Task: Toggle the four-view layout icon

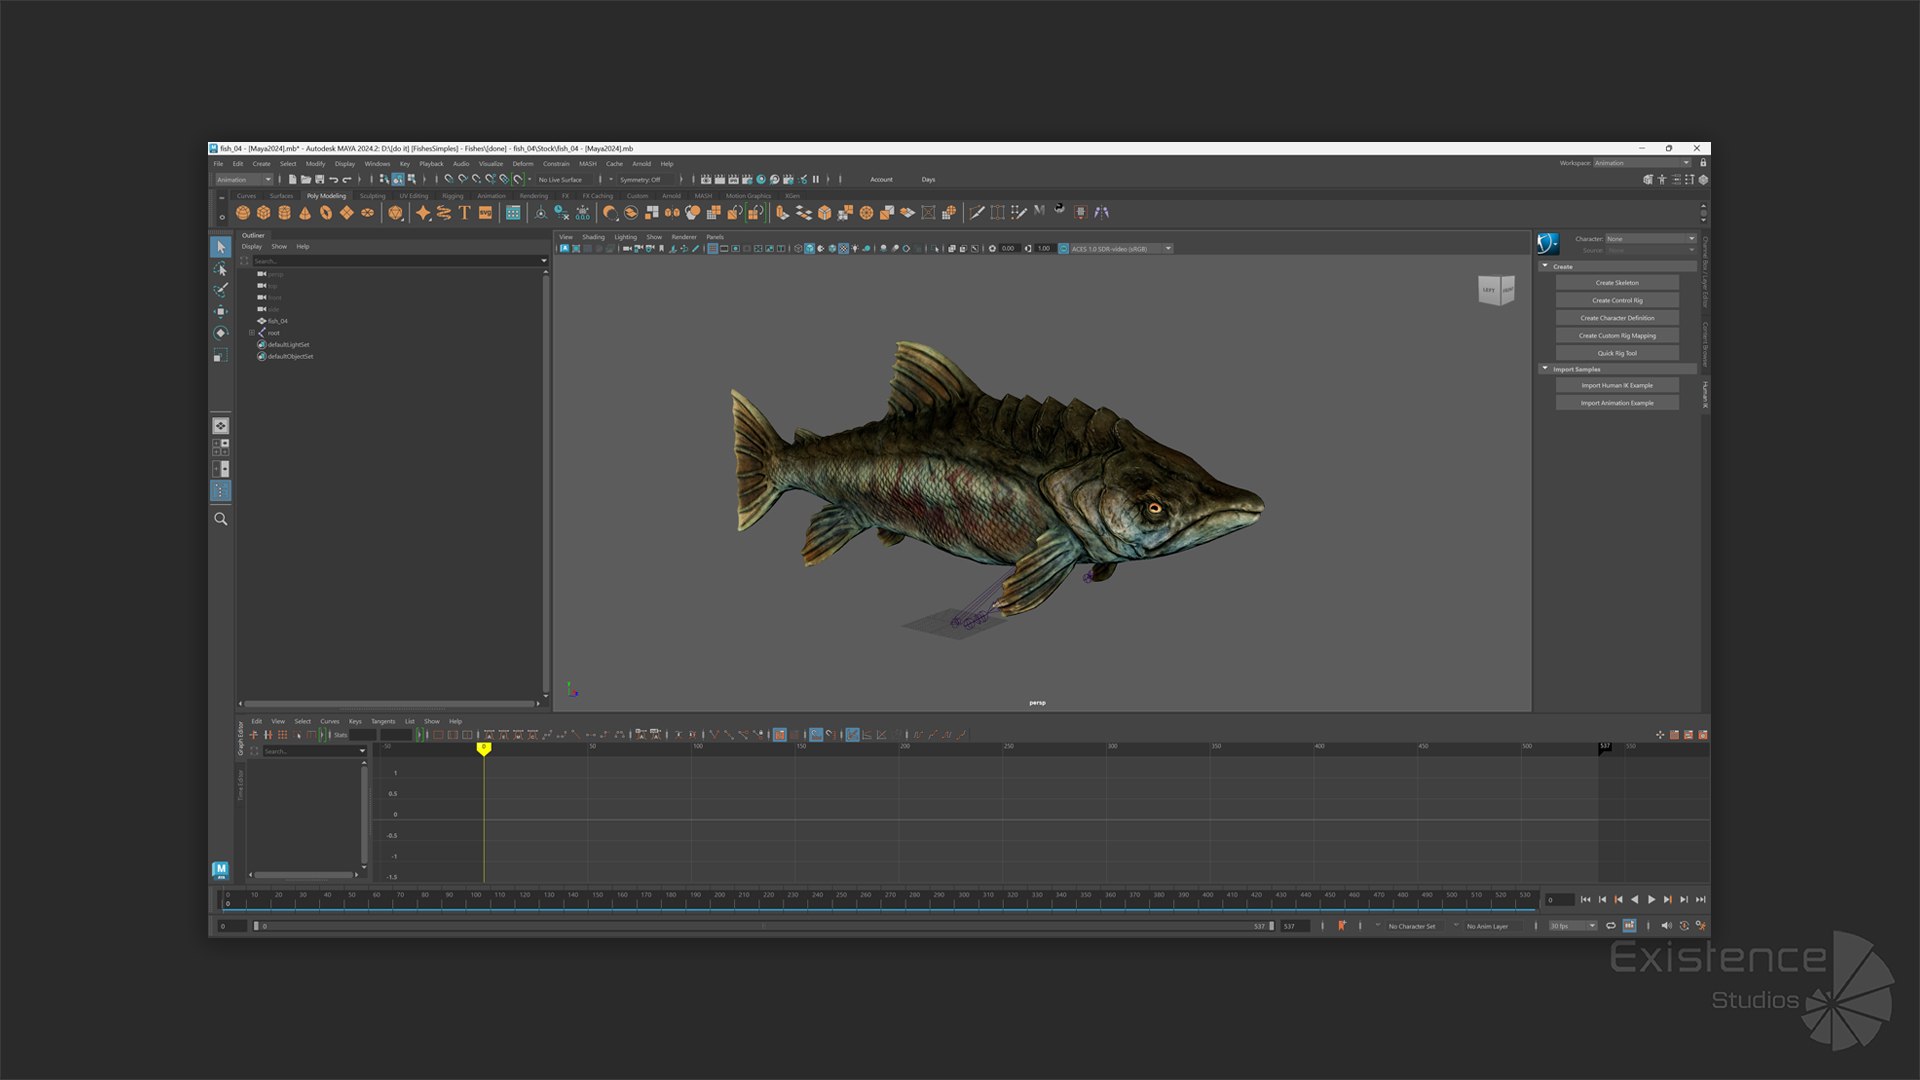Action: (221, 447)
